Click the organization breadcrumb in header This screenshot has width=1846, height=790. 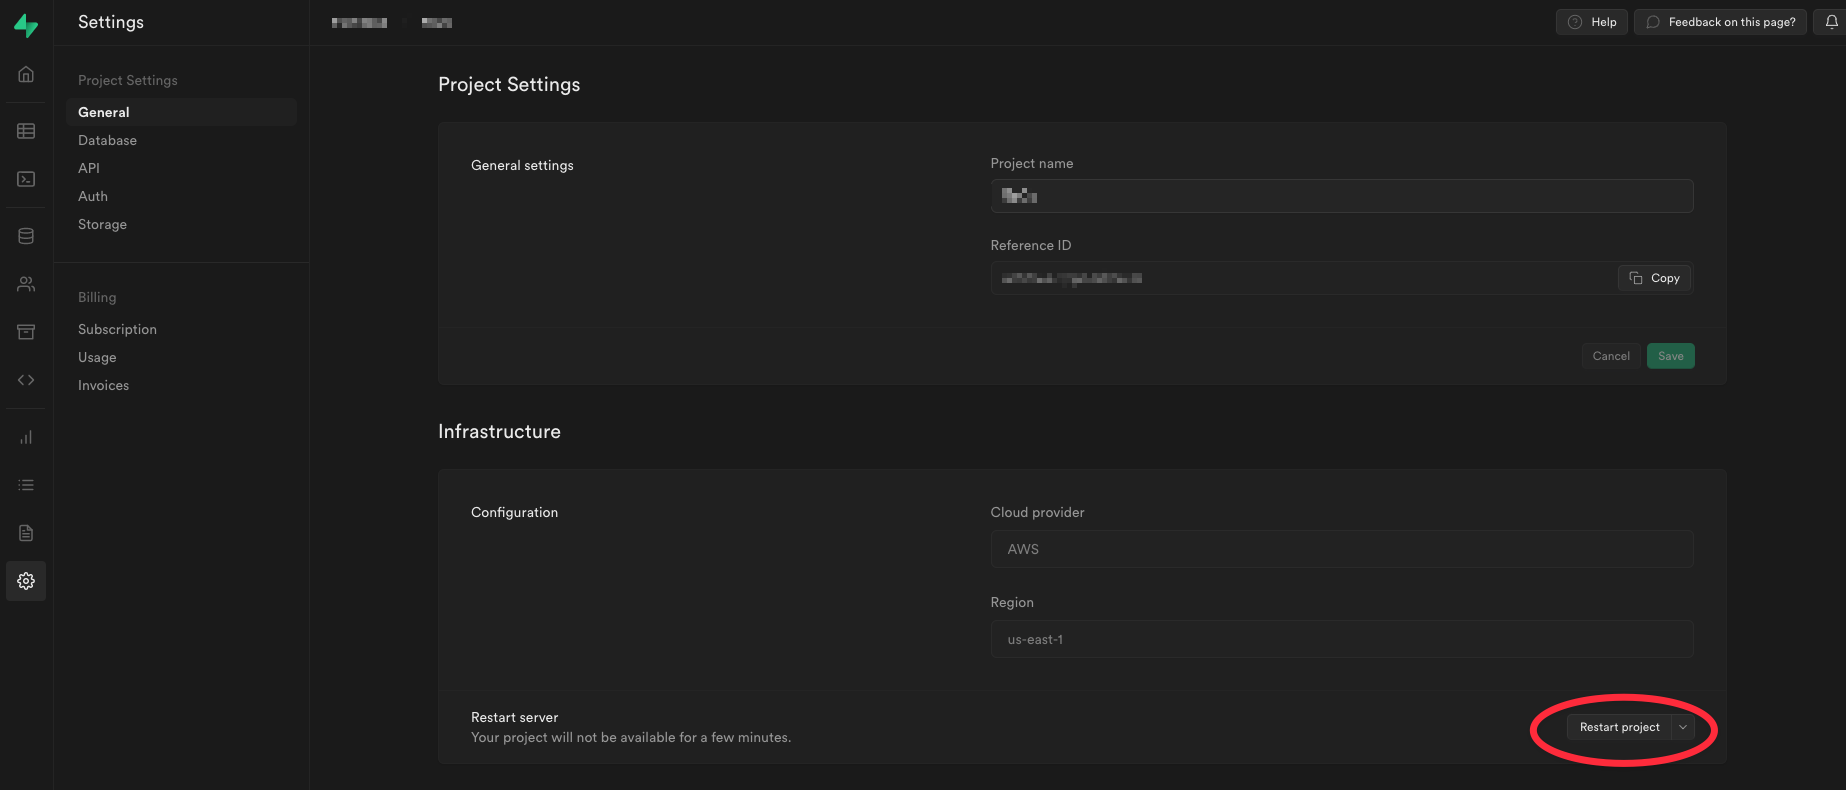360,22
